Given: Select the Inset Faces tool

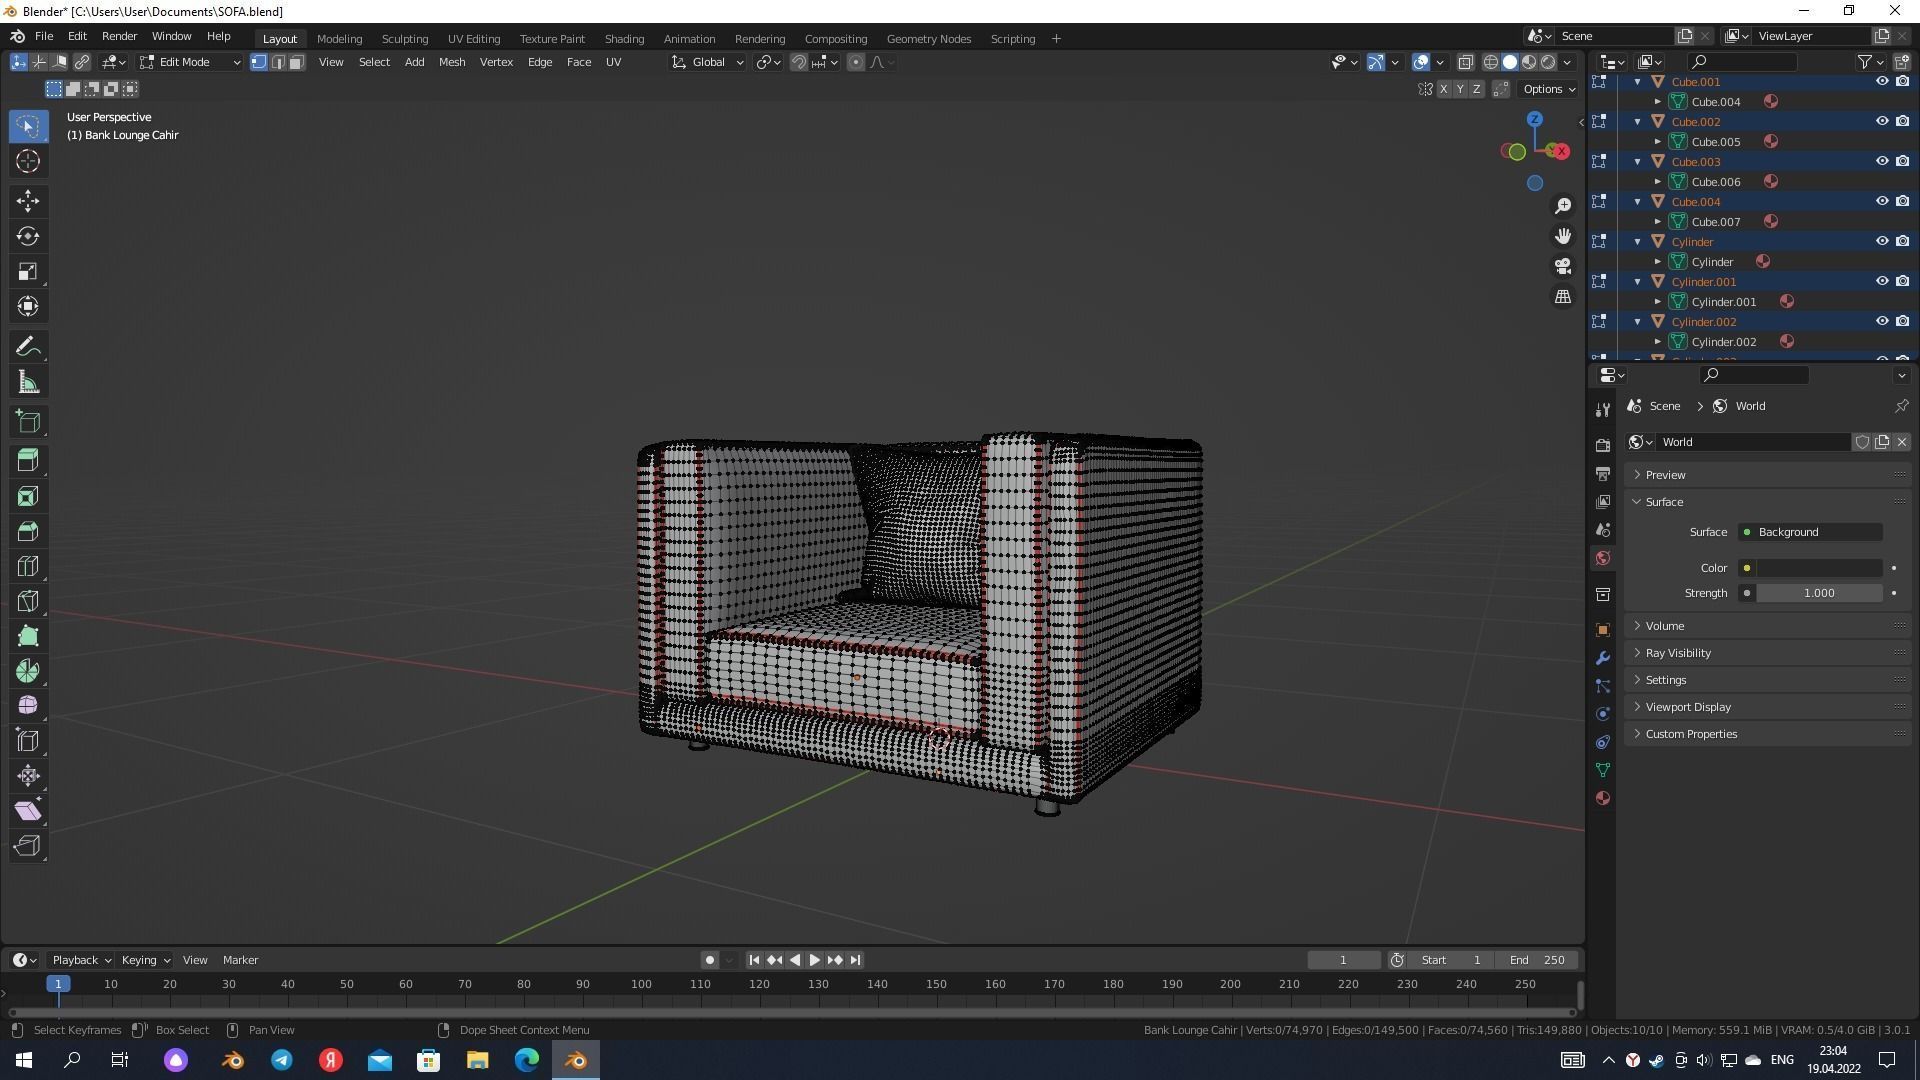Looking at the screenshot, I should 28,496.
